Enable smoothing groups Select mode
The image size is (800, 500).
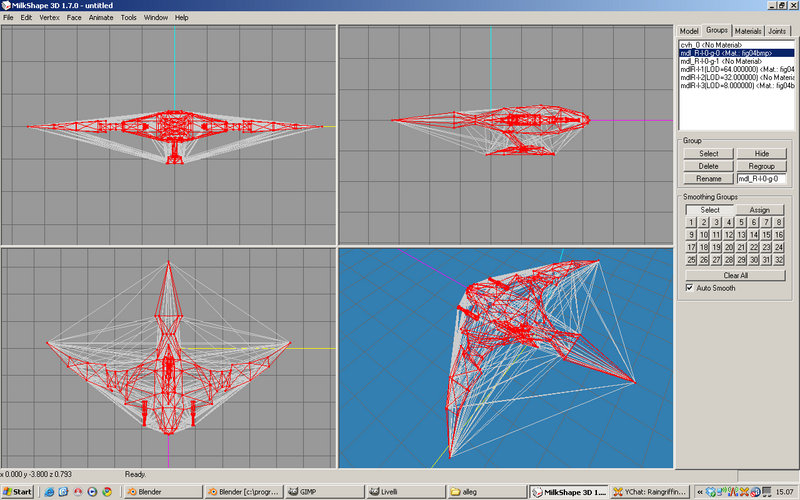tap(709, 210)
